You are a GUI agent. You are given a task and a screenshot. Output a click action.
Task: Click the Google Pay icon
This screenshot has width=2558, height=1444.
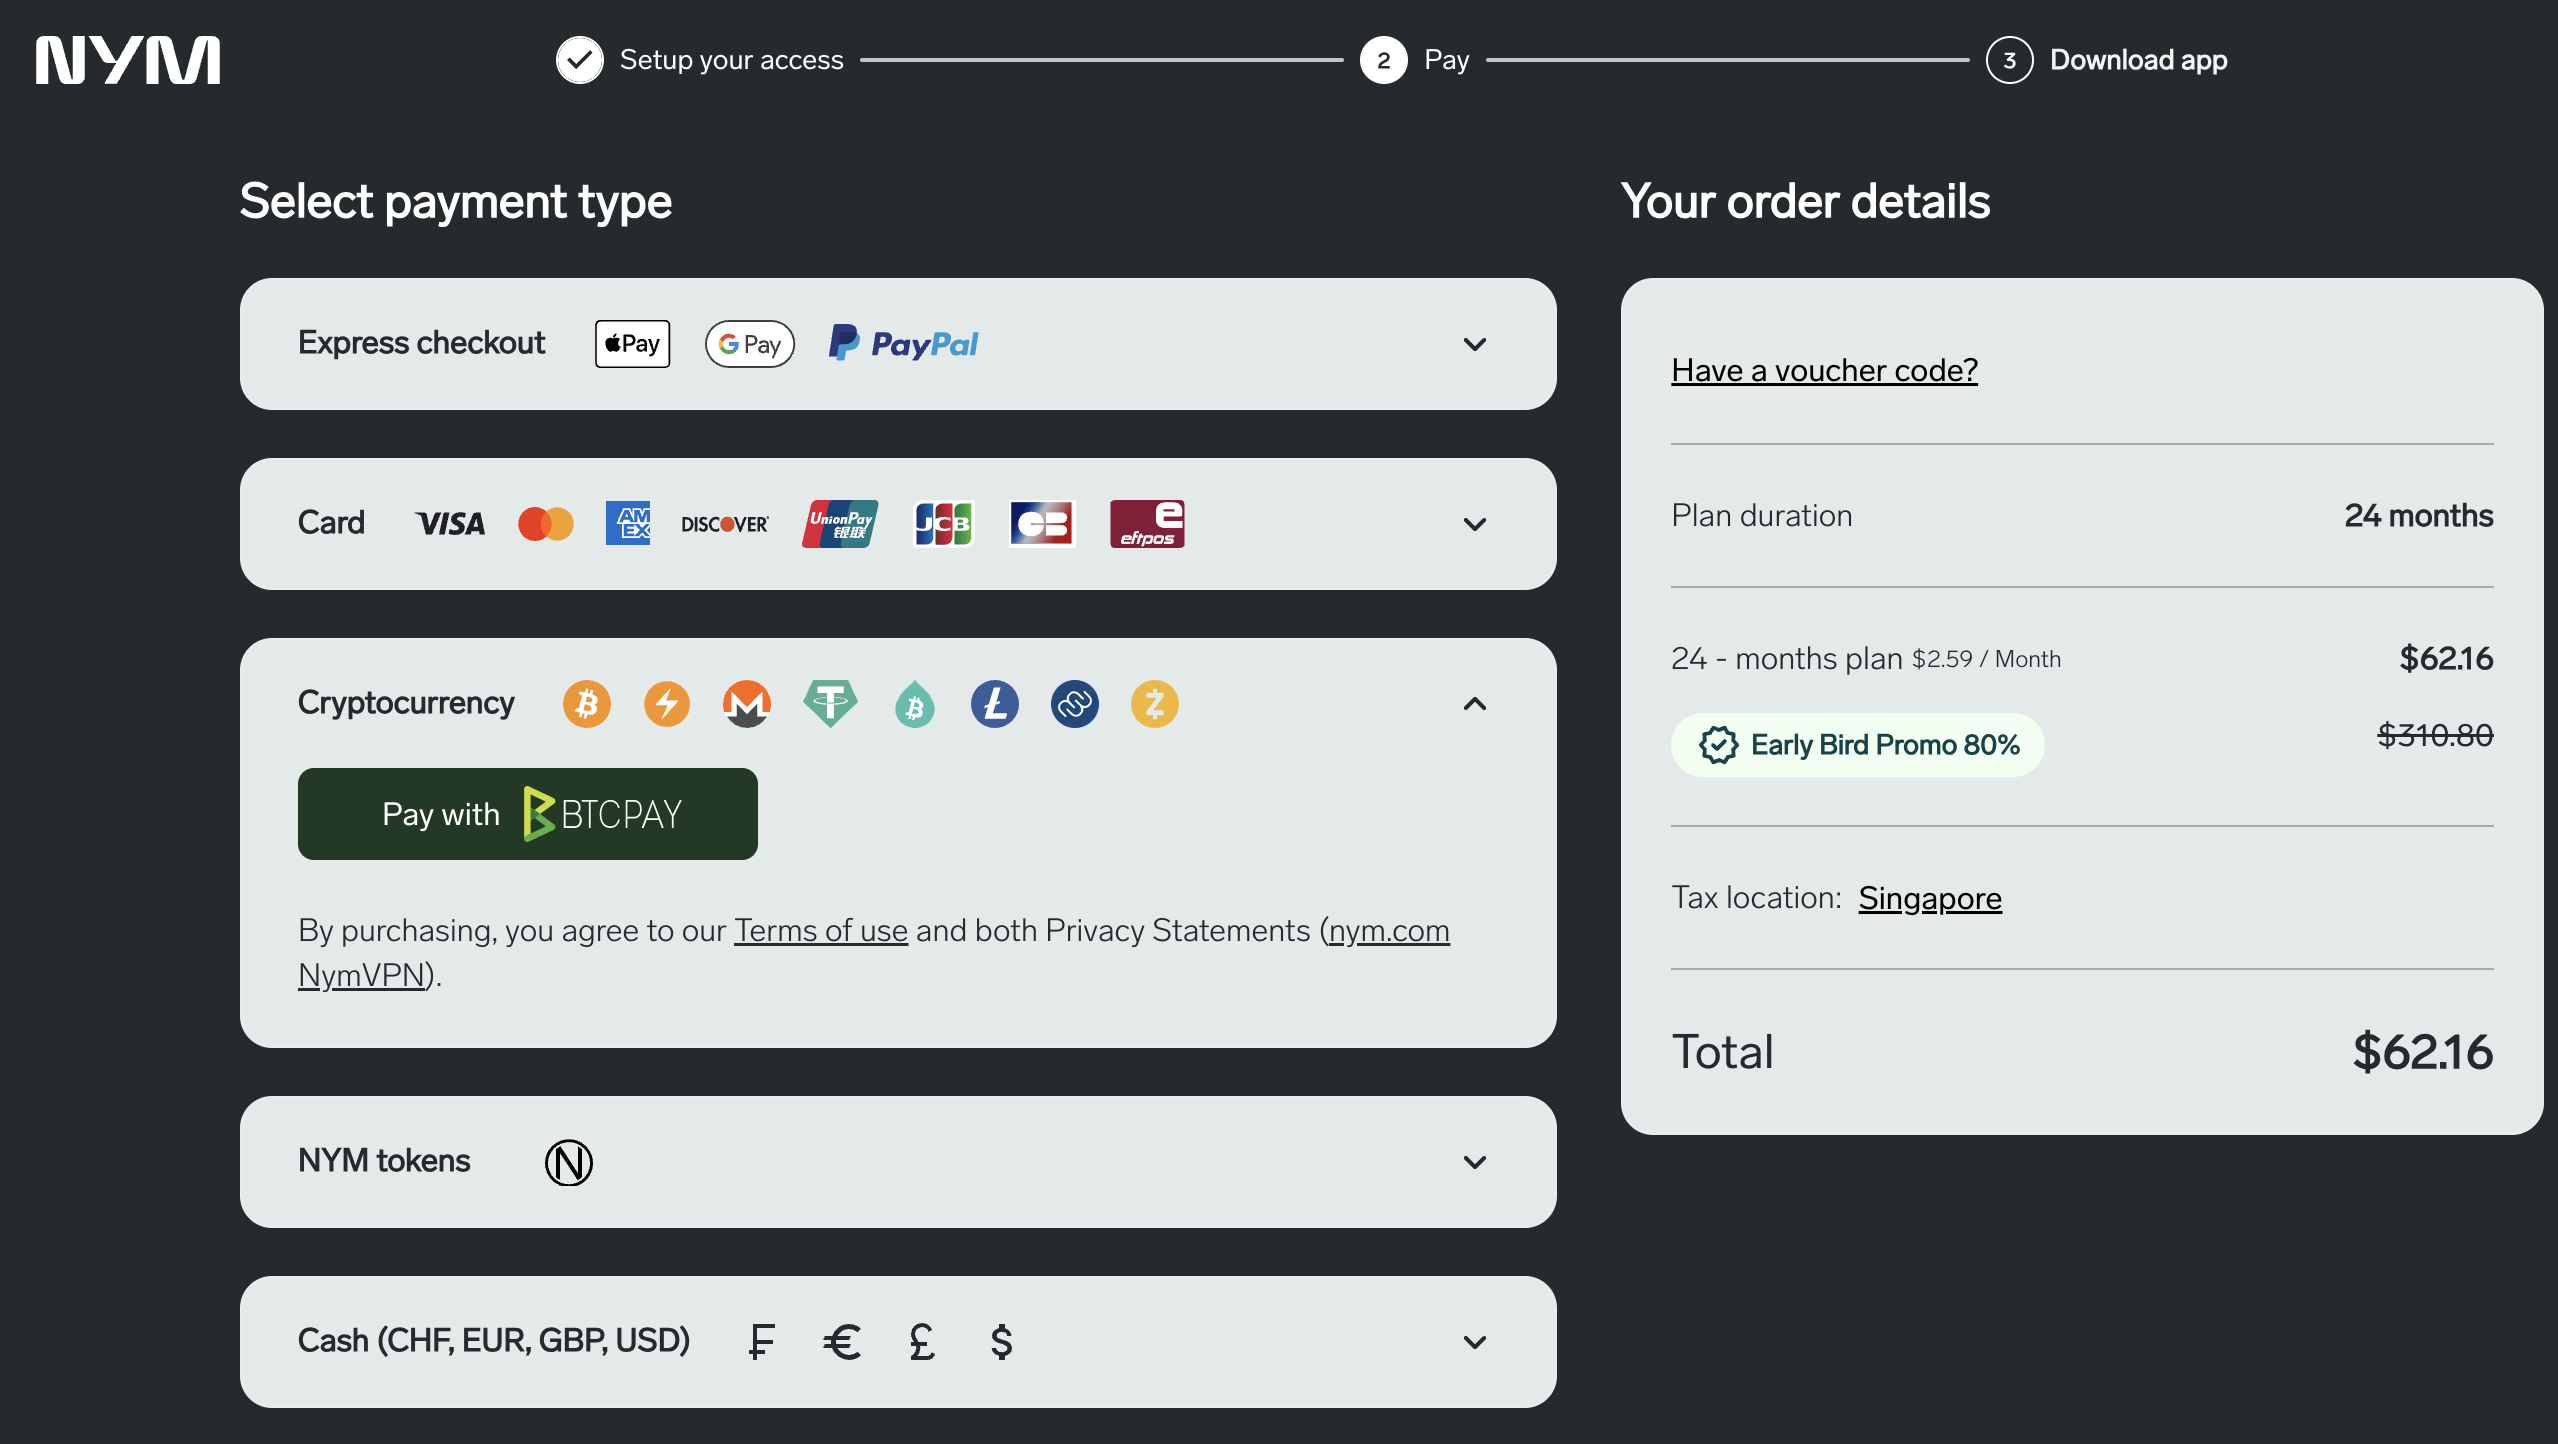pos(749,344)
